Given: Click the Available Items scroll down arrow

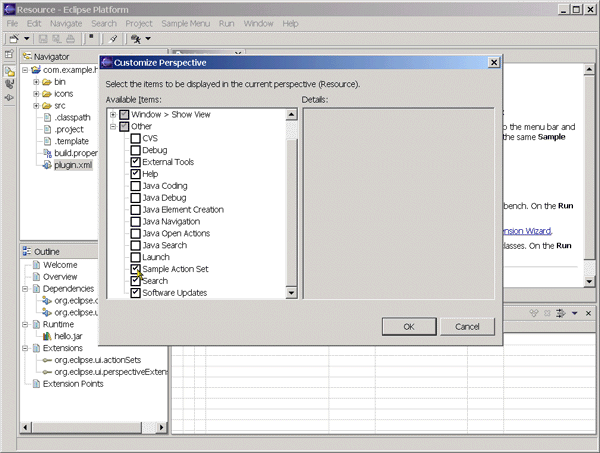Looking at the screenshot, I should coord(291,293).
